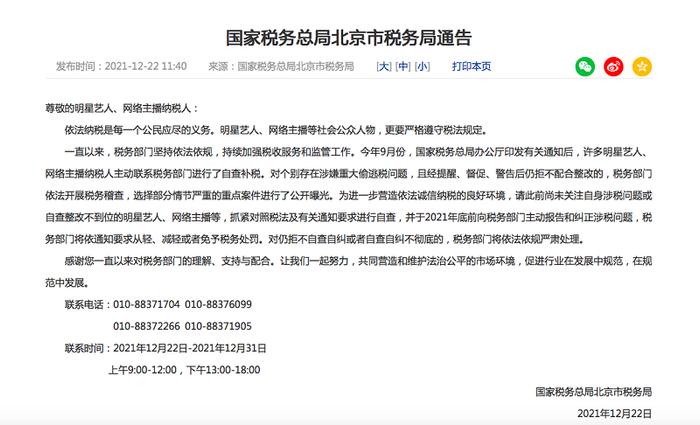Share the notice via Weibo icon
This screenshot has height=425, width=700.
pos(613,67)
